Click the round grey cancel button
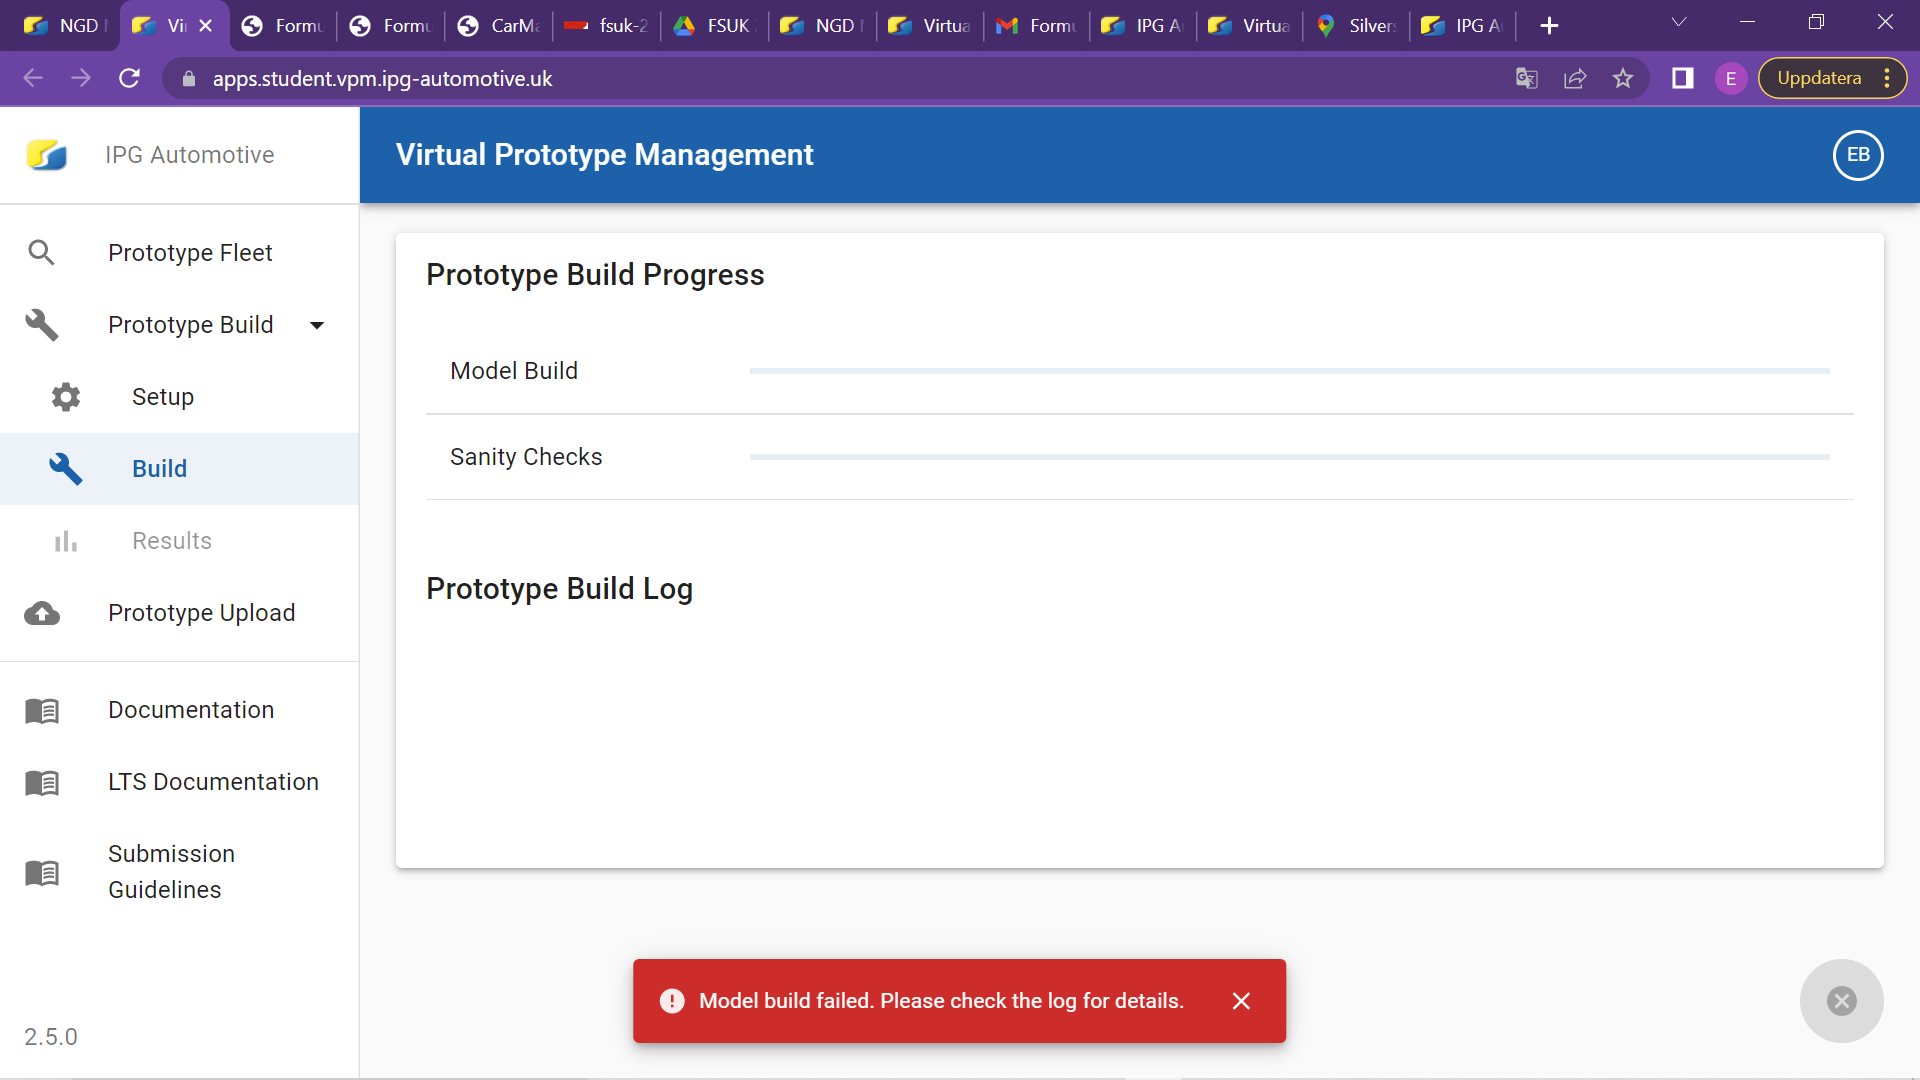This screenshot has width=1920, height=1080. (1842, 1001)
